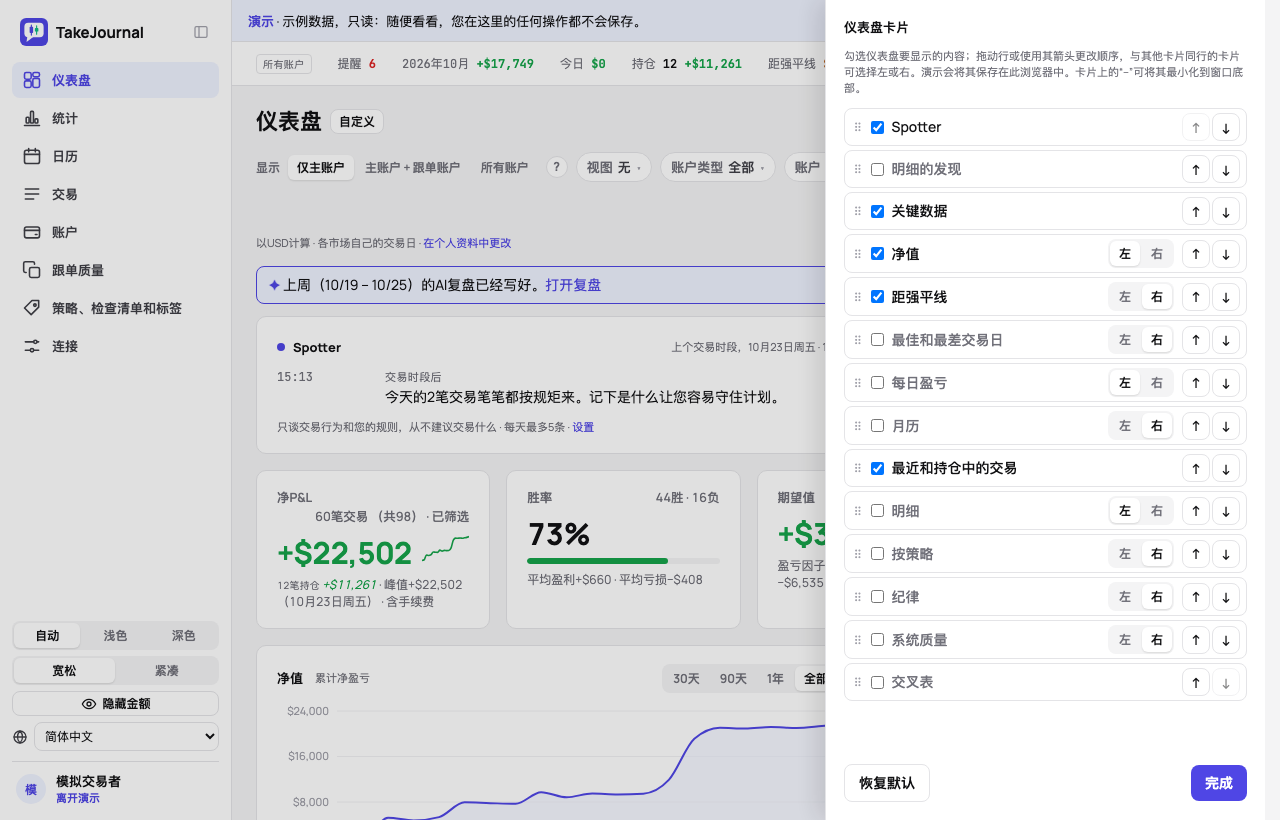The width and height of the screenshot is (1280, 820).
Task: Click the TakeJournal logo icon
Action: (34, 32)
